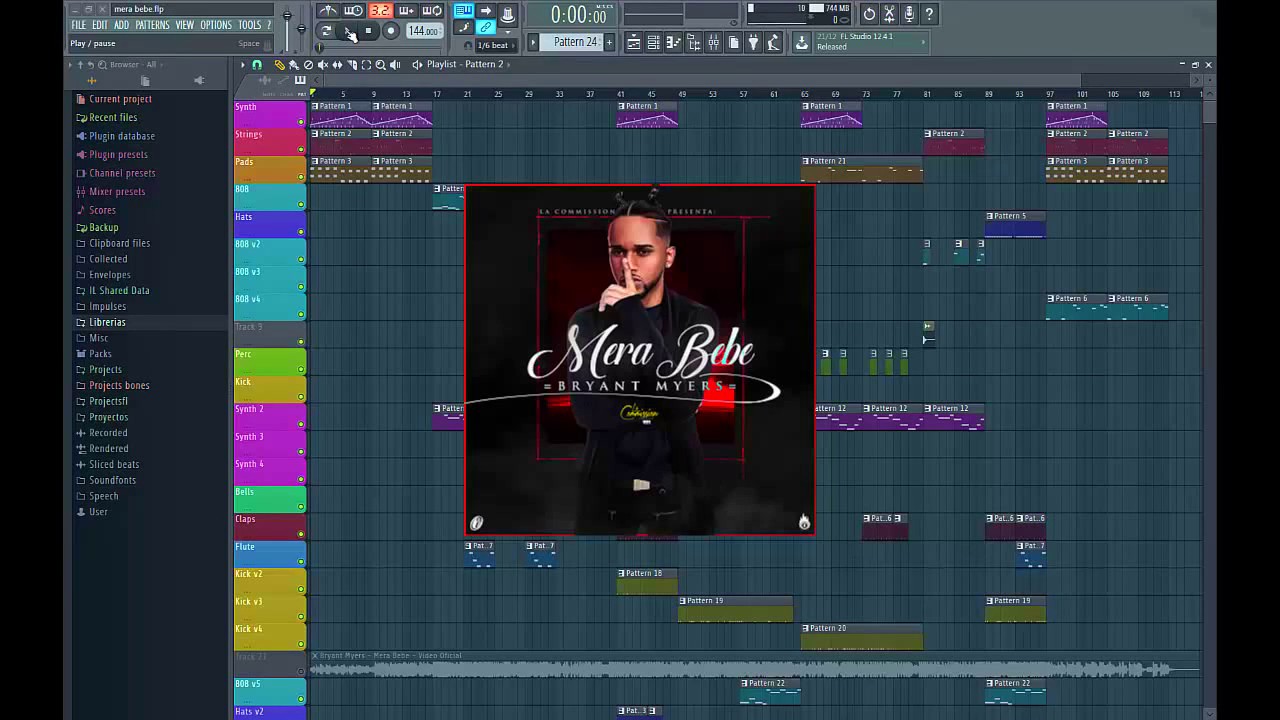
Task: Select the playlist Paint brush tool
Action: 294,64
